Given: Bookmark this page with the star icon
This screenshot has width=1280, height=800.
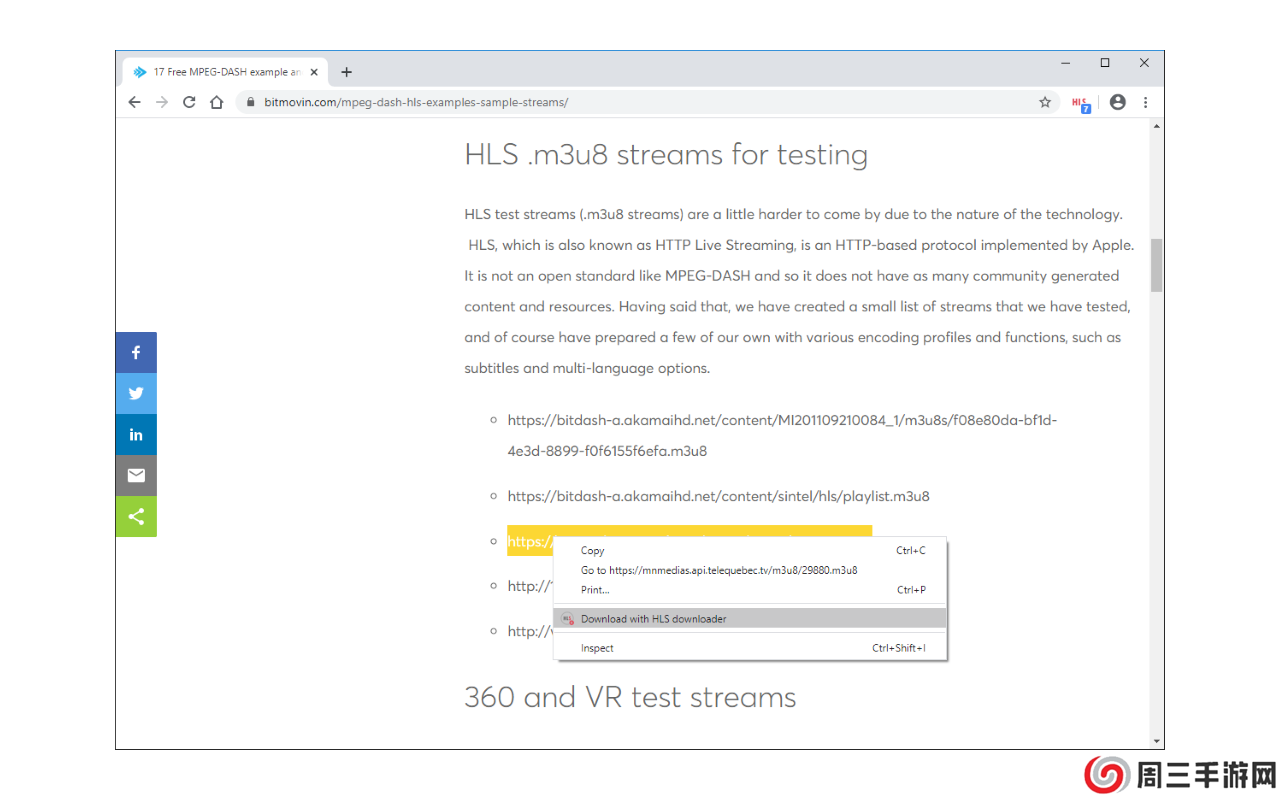Looking at the screenshot, I should (1044, 101).
